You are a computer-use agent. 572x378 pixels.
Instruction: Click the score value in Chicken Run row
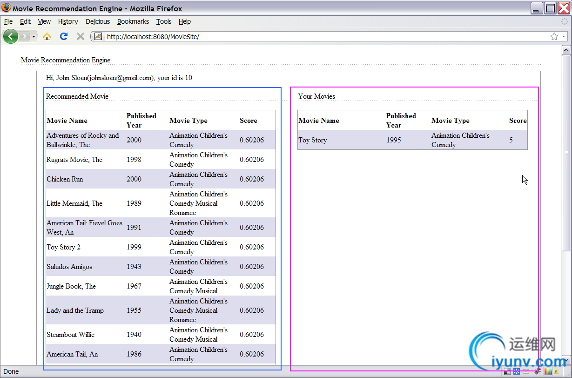[x=252, y=179]
